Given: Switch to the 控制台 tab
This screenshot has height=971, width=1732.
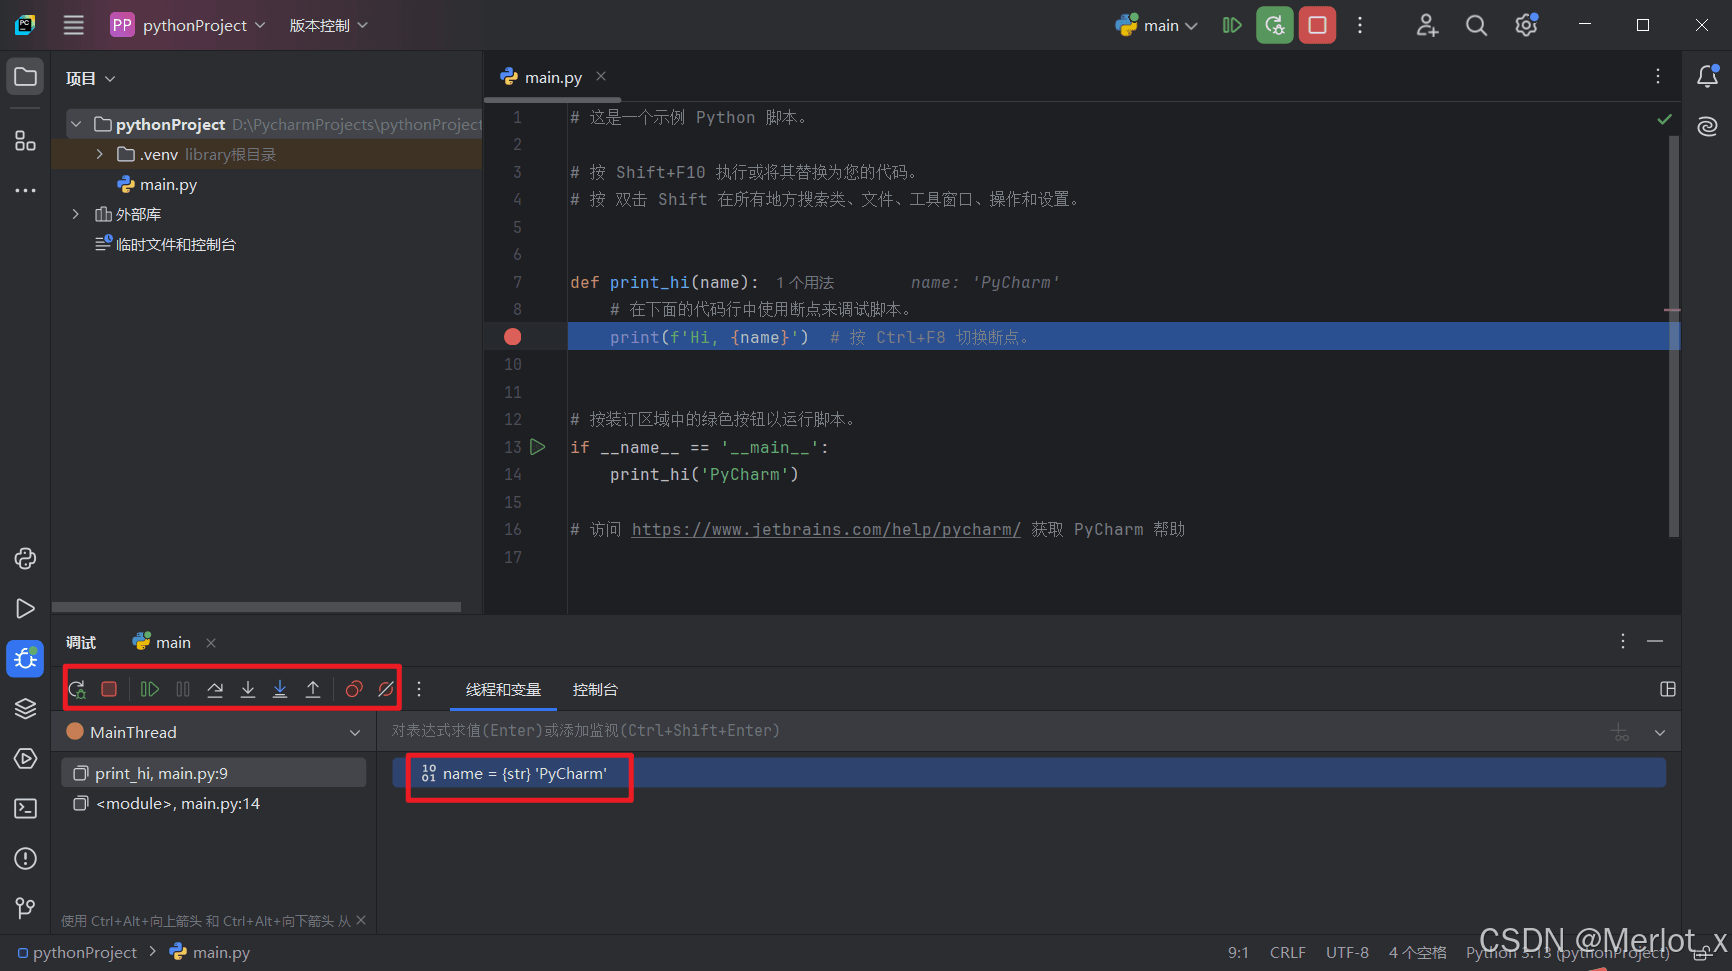Looking at the screenshot, I should [x=595, y=690].
